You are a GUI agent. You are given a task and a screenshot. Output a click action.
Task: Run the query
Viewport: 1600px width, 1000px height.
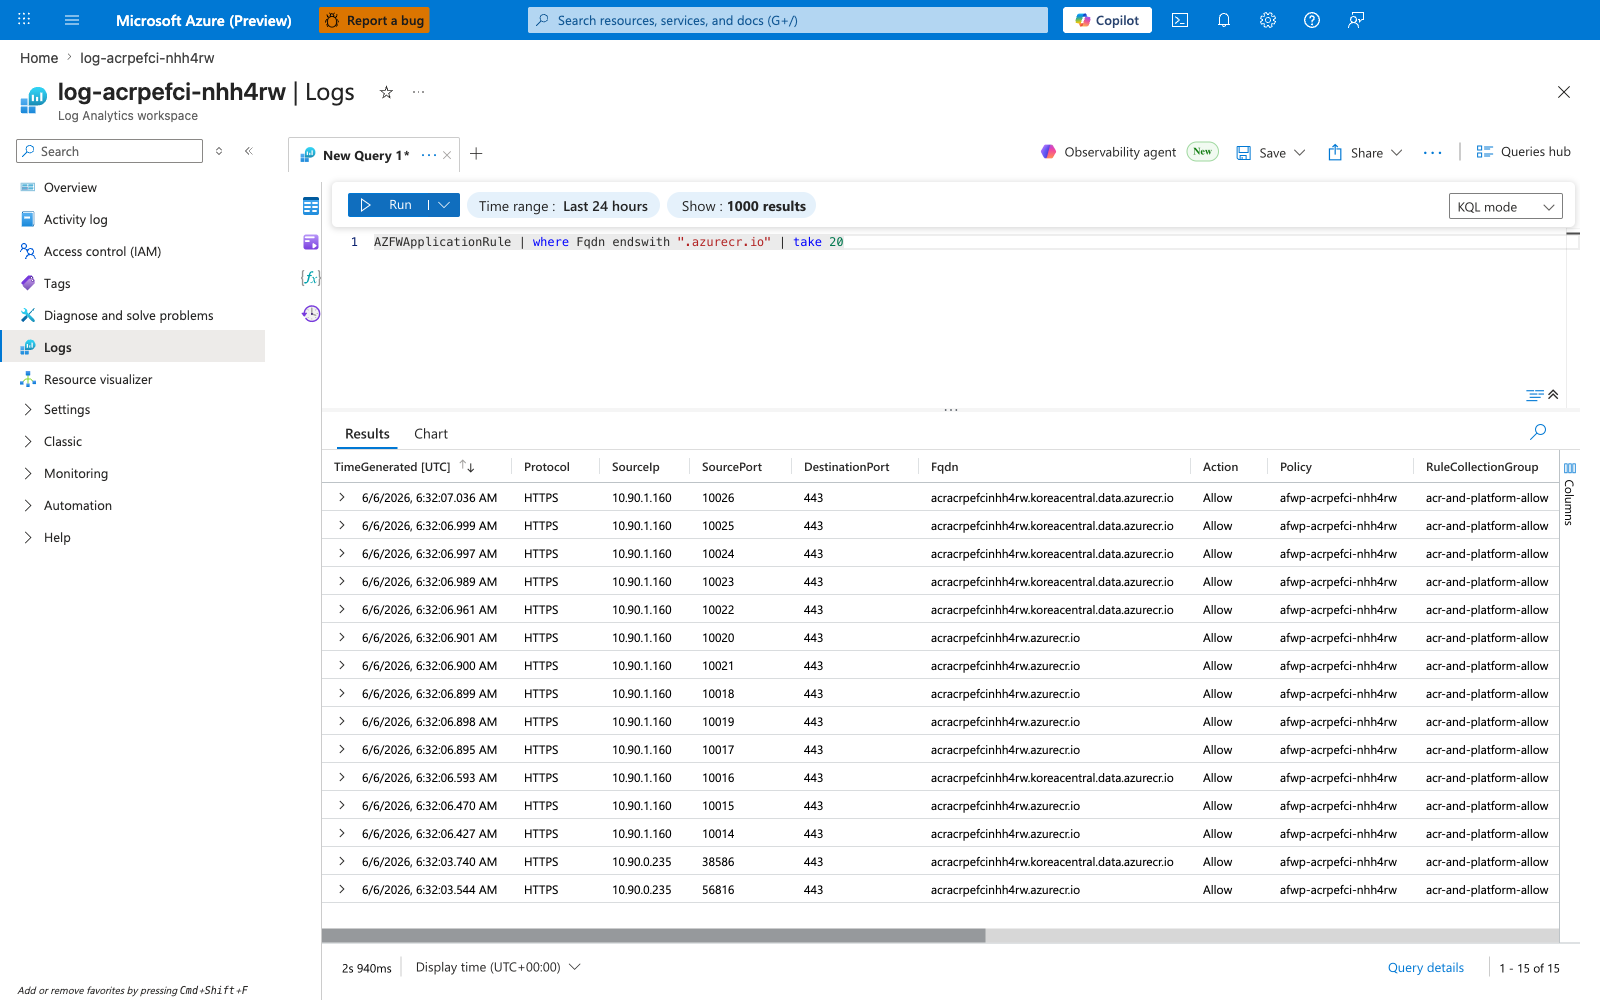coord(388,205)
